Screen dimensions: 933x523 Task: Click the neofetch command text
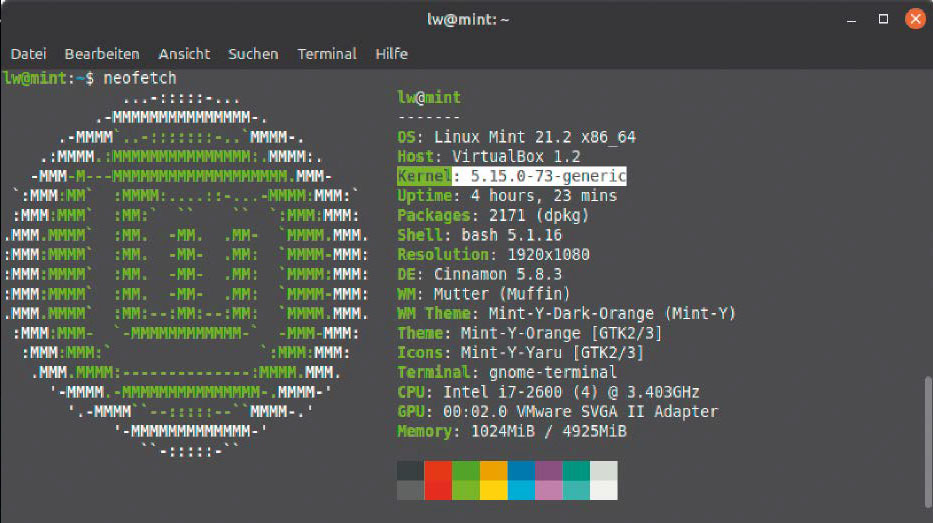coord(140,79)
